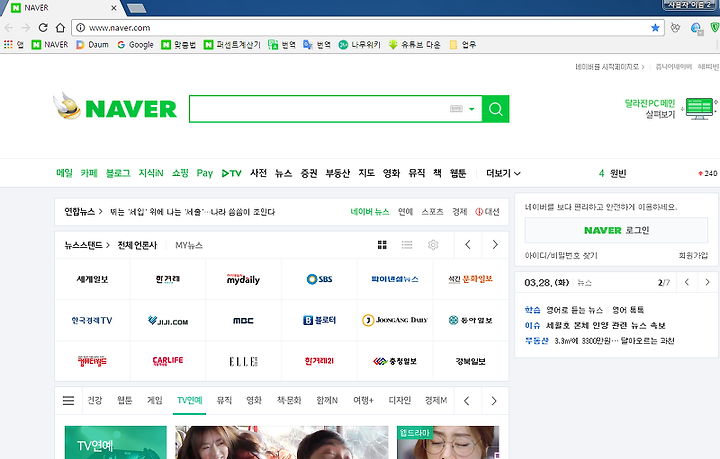Show previous topic tabs with left chevron

point(467,401)
